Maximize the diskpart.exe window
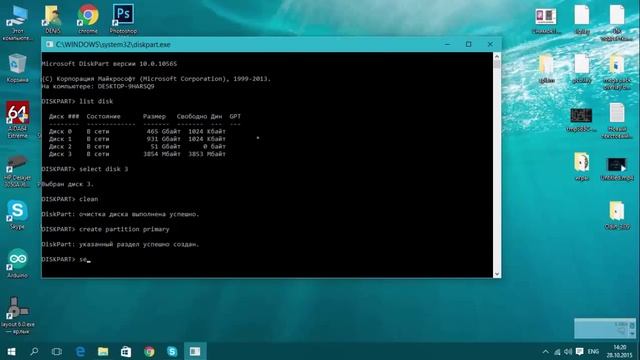This screenshot has height=360, width=640. 469,44
